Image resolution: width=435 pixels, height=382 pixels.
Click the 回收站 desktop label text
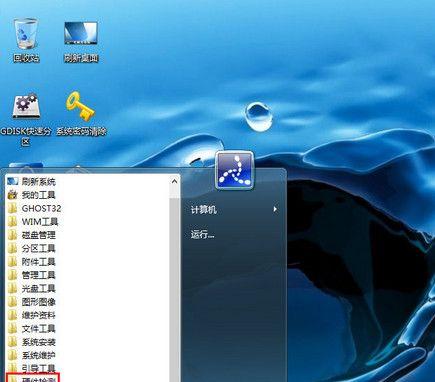[x=26, y=58]
